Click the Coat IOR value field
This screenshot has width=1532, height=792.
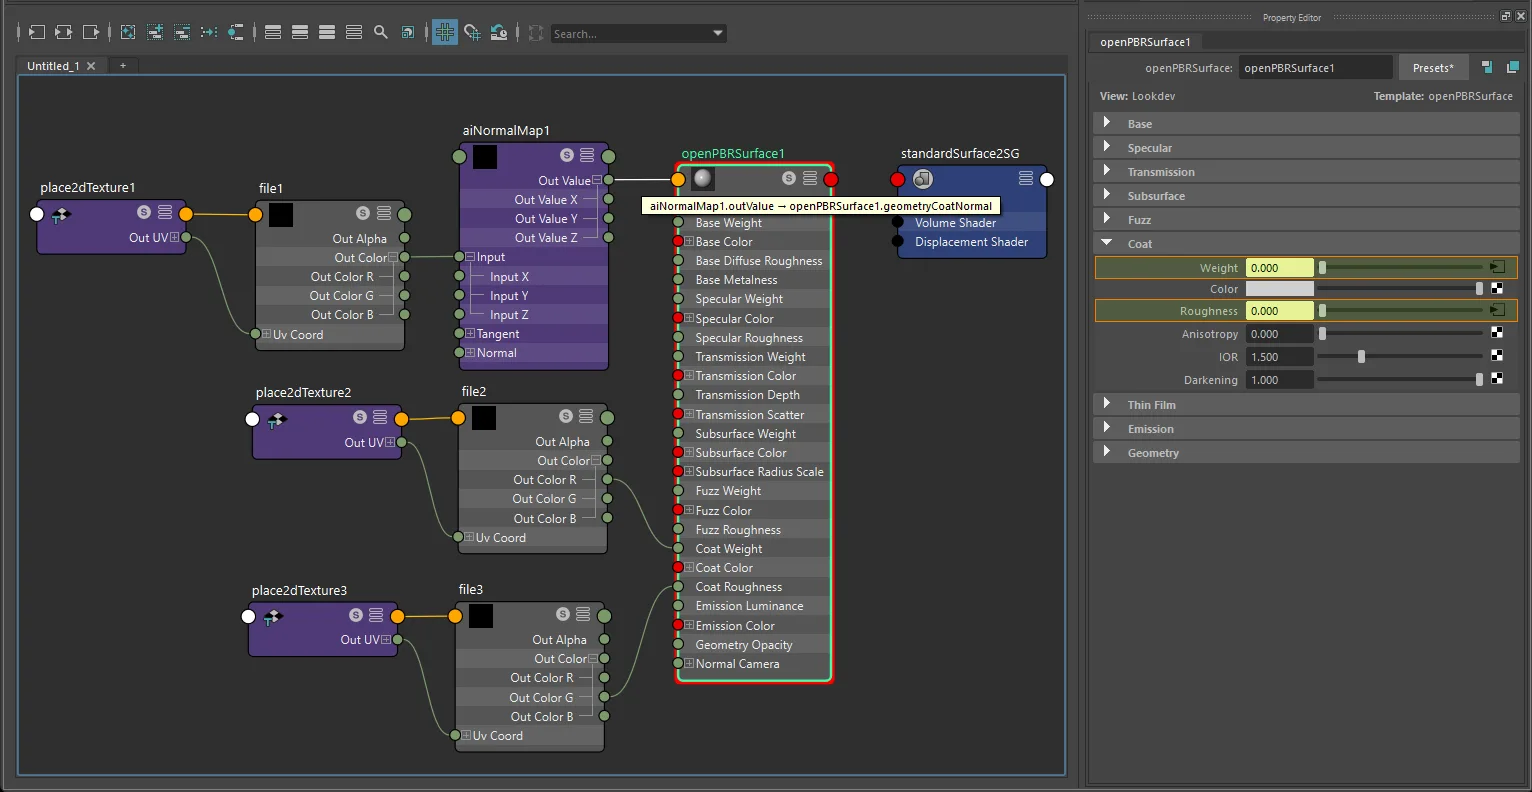click(1280, 357)
